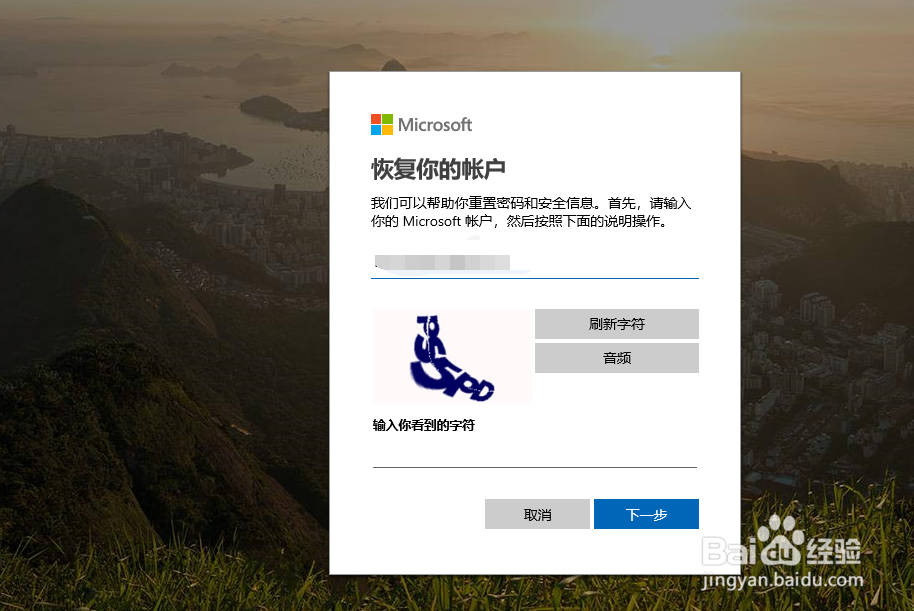Click the 输入你看到的字符 label
Image resolution: width=914 pixels, height=611 pixels.
(424, 425)
